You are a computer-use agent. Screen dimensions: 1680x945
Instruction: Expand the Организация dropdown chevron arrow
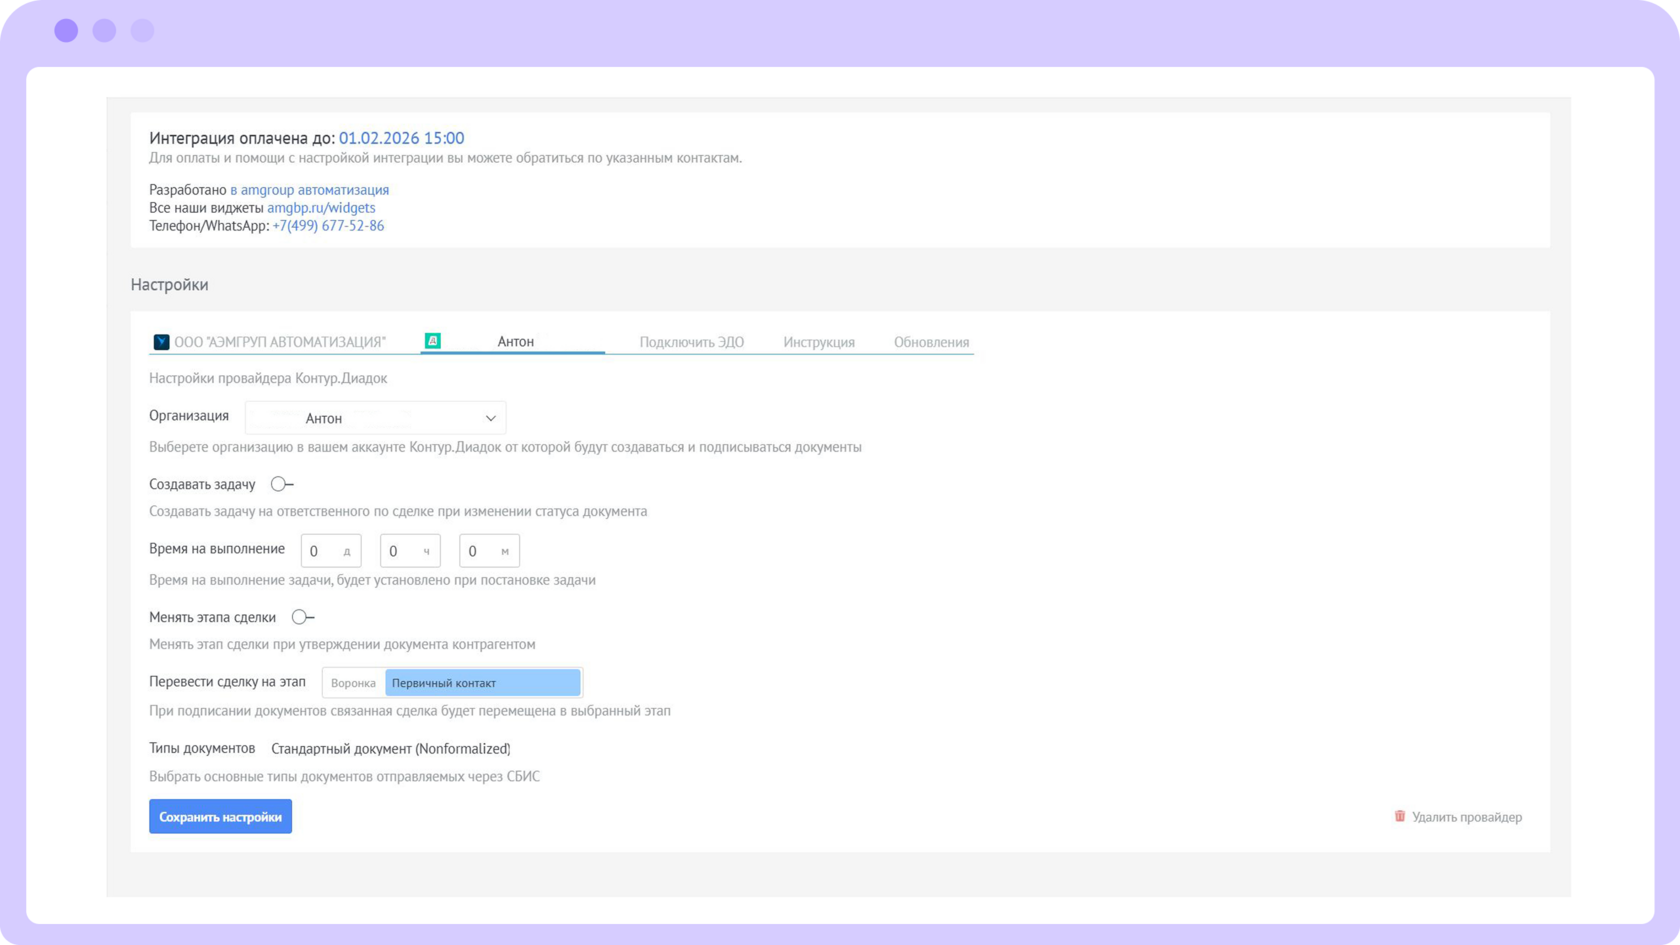(x=490, y=418)
